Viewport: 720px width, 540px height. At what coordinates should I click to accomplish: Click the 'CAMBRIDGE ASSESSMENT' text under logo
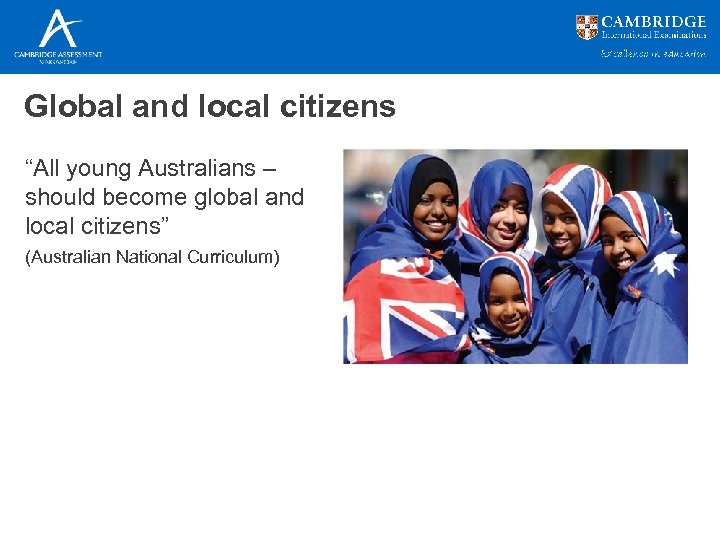point(58,54)
